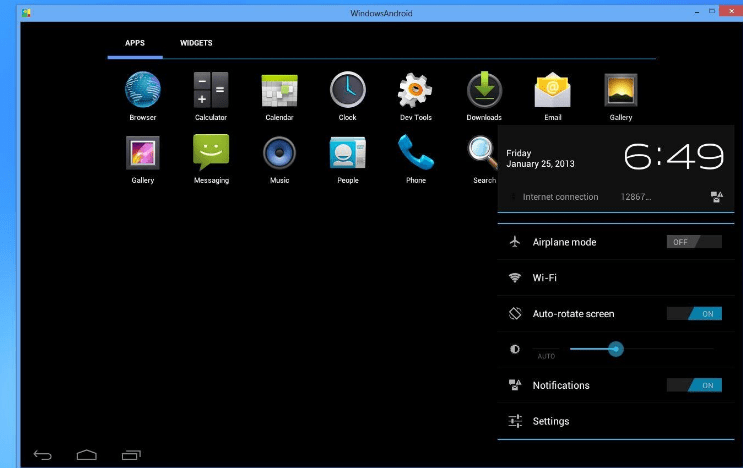Open the Clock app

[x=347, y=91]
